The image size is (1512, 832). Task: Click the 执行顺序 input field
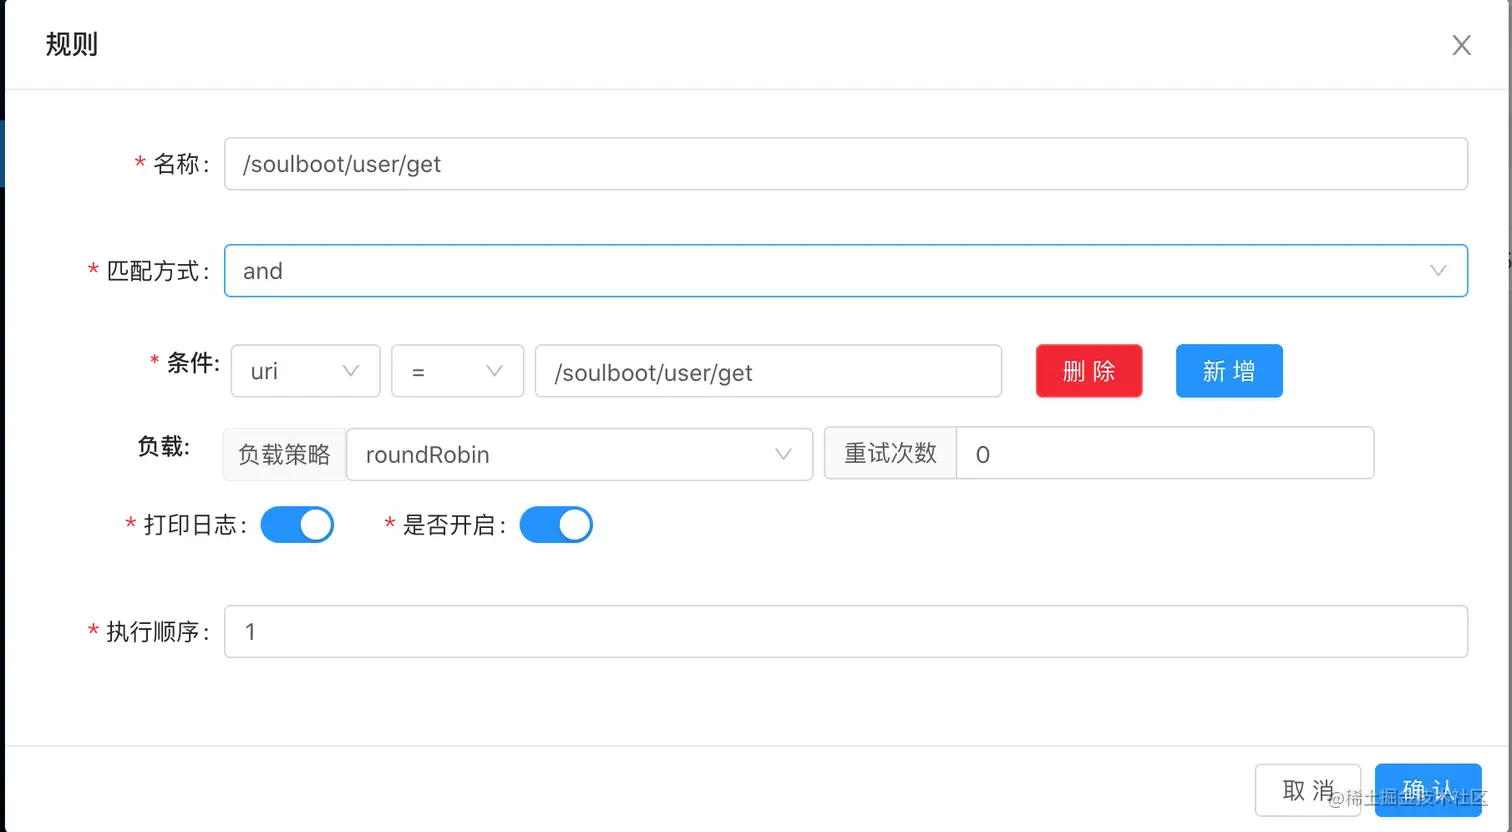[x=846, y=632]
